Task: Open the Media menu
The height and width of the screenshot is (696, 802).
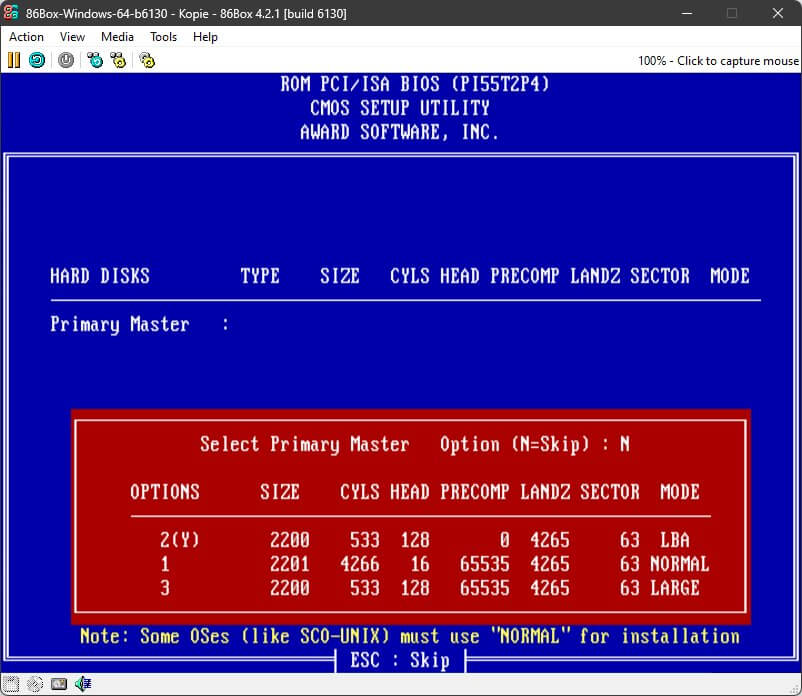Action: click(x=117, y=37)
